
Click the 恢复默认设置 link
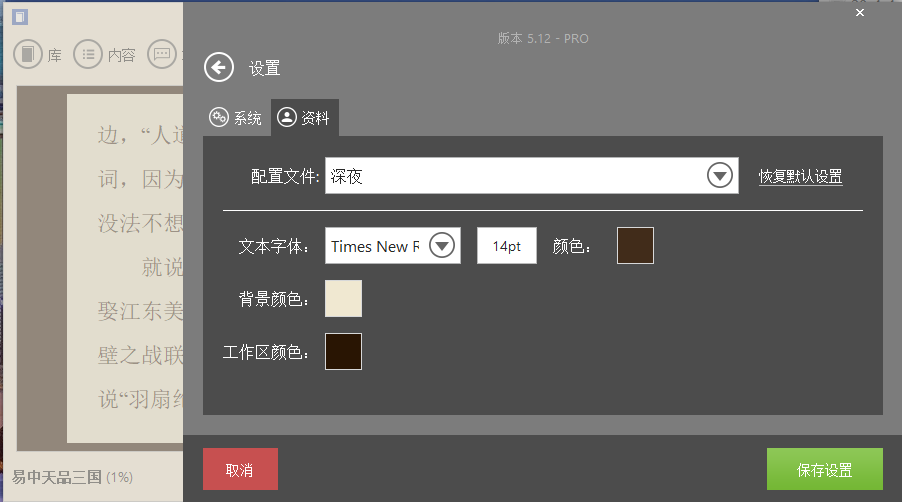tap(800, 177)
